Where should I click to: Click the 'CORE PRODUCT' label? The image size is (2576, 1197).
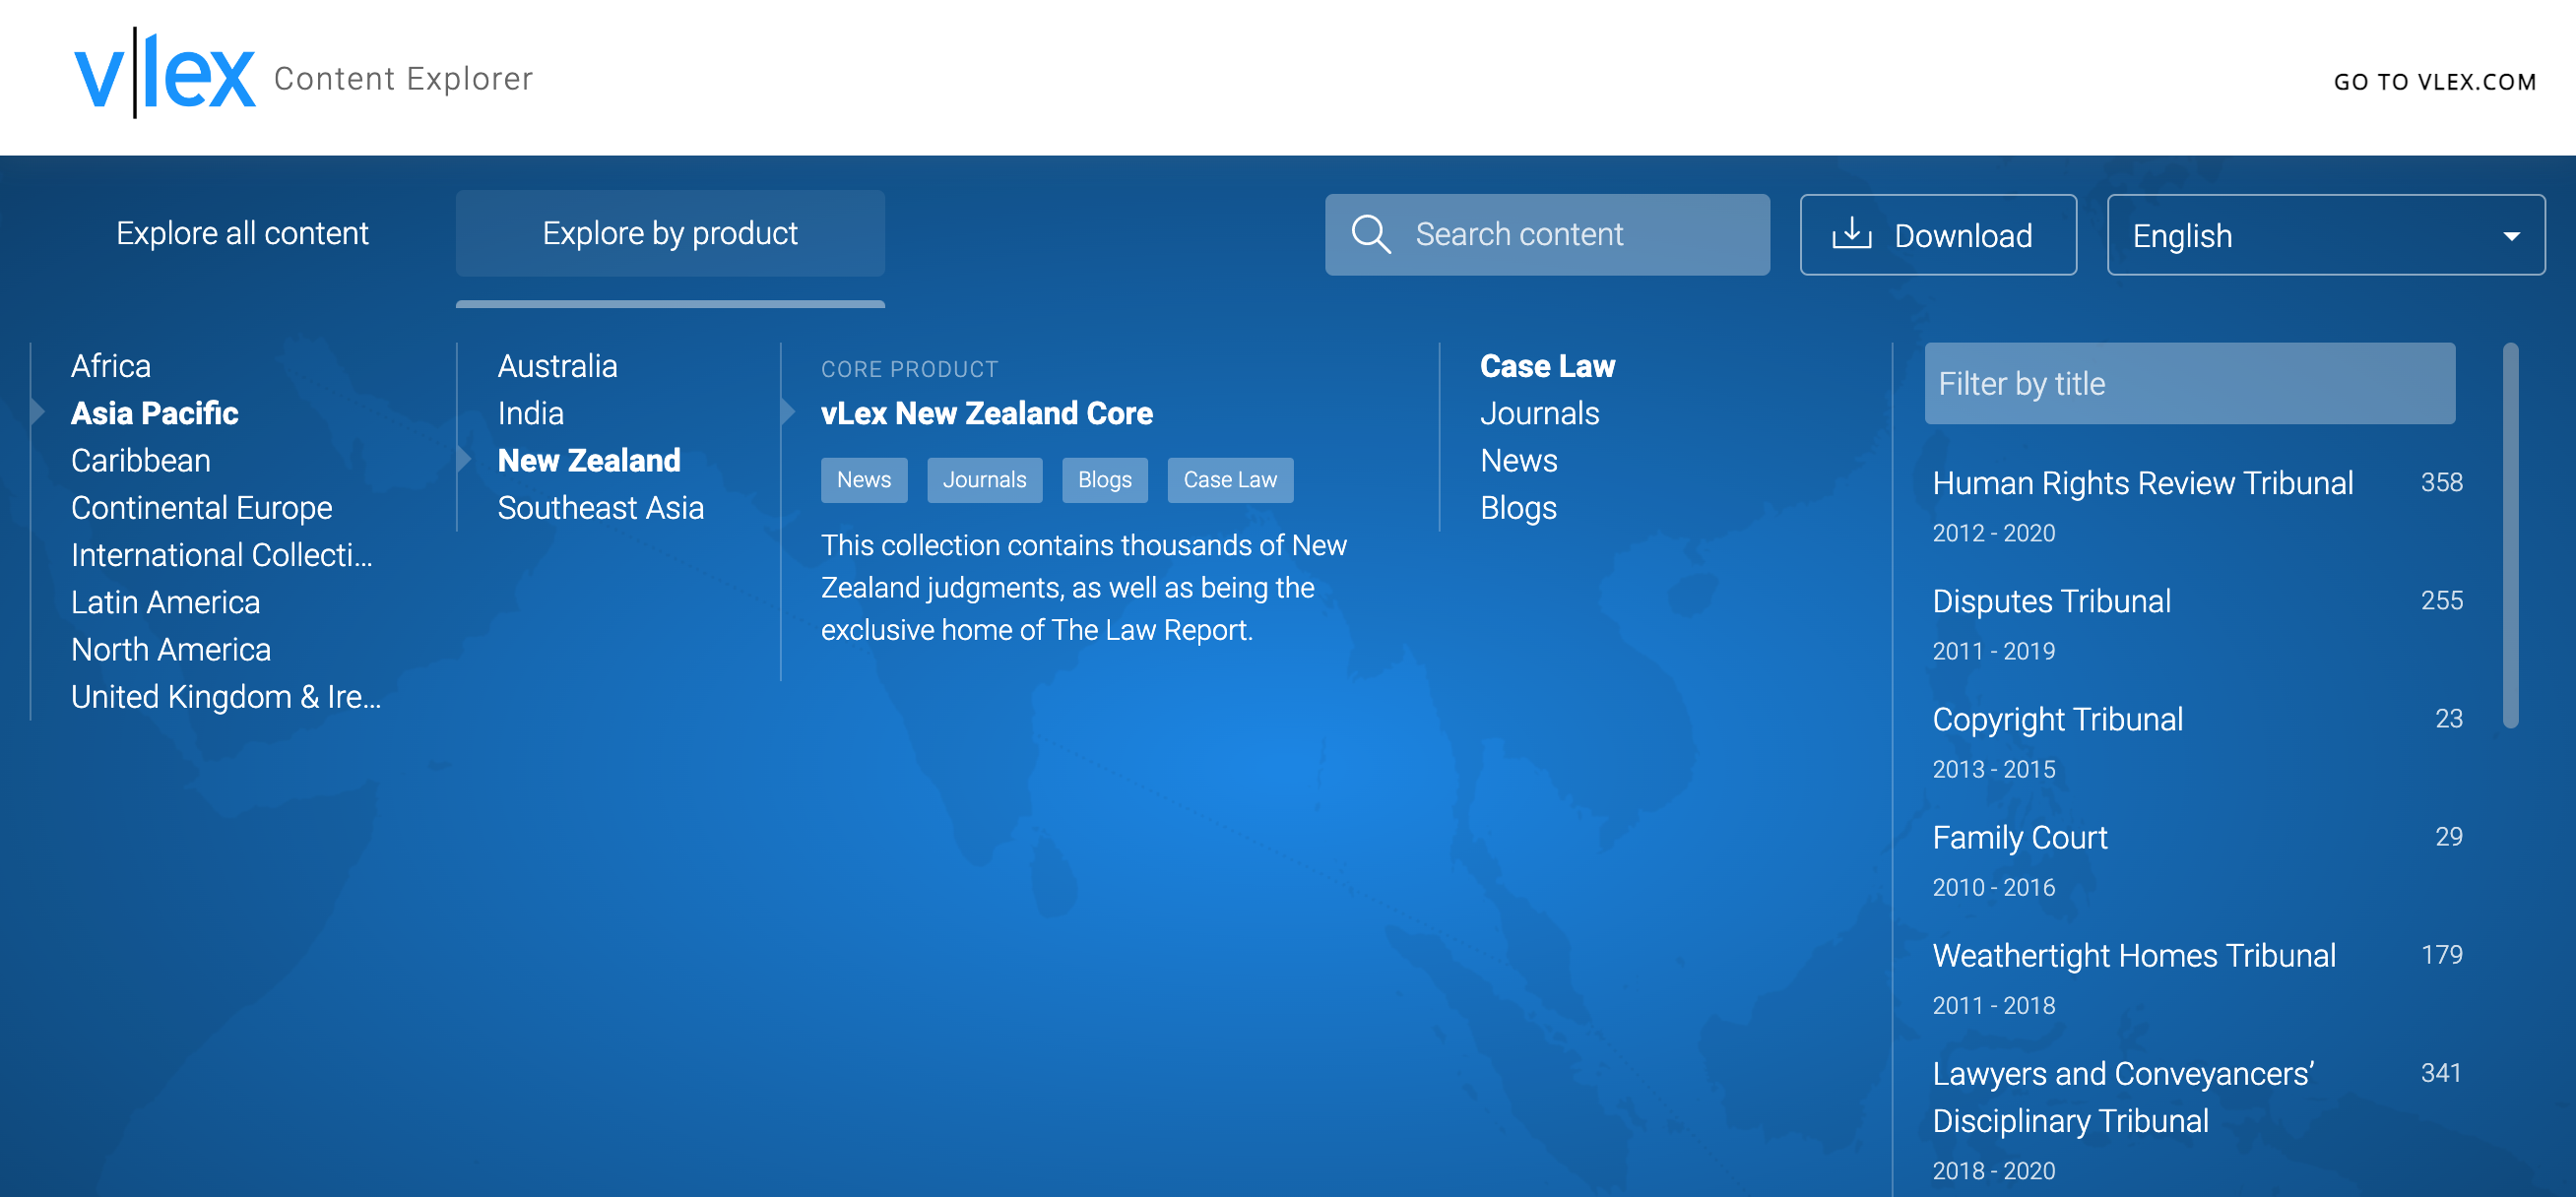(x=909, y=369)
